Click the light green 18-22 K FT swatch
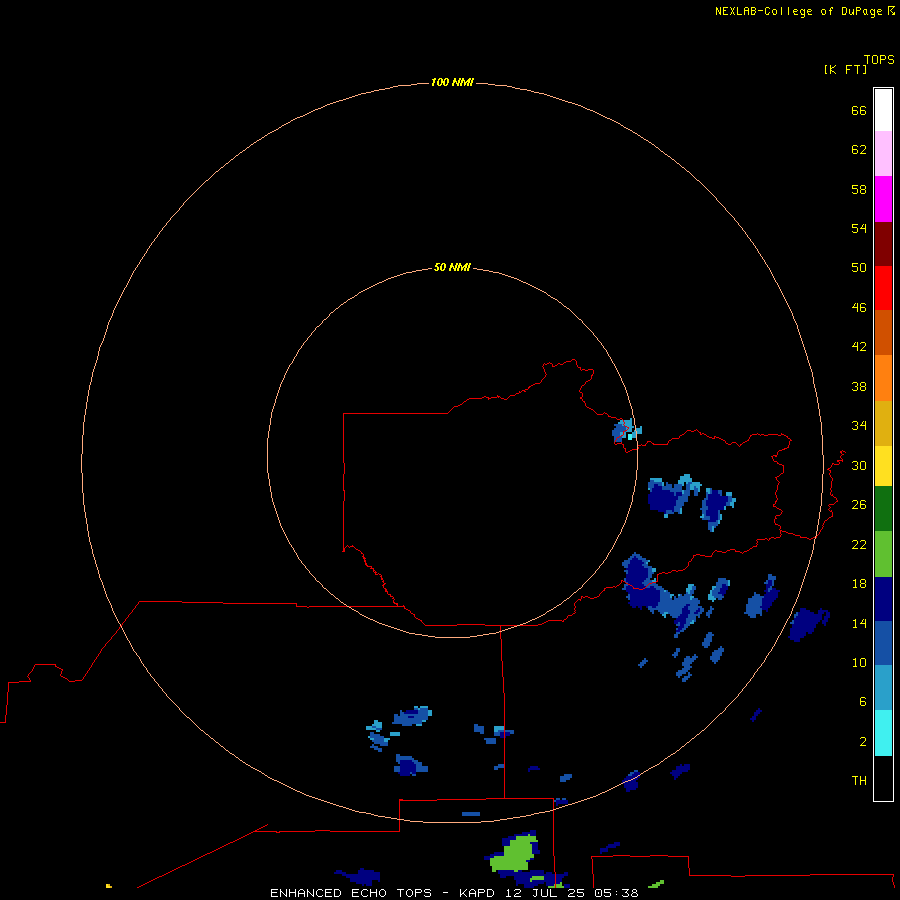Image resolution: width=900 pixels, height=900 pixels. coord(883,554)
